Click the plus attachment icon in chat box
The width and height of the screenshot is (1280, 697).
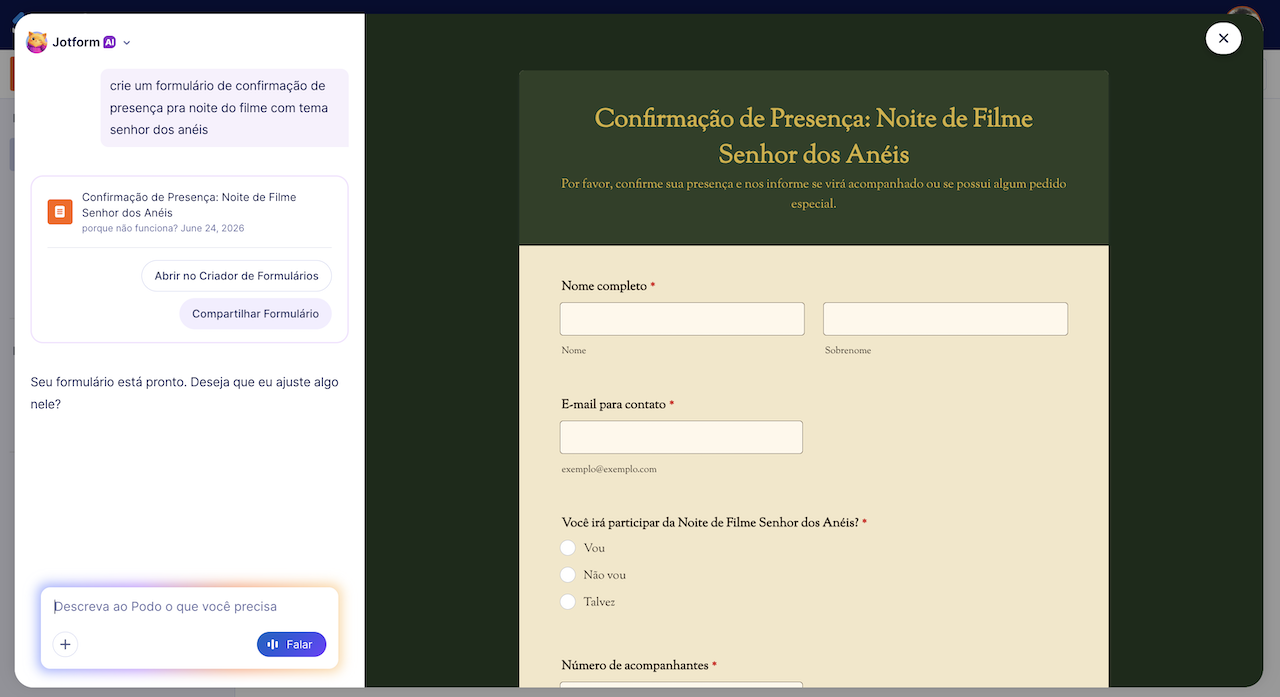pyautogui.click(x=65, y=645)
